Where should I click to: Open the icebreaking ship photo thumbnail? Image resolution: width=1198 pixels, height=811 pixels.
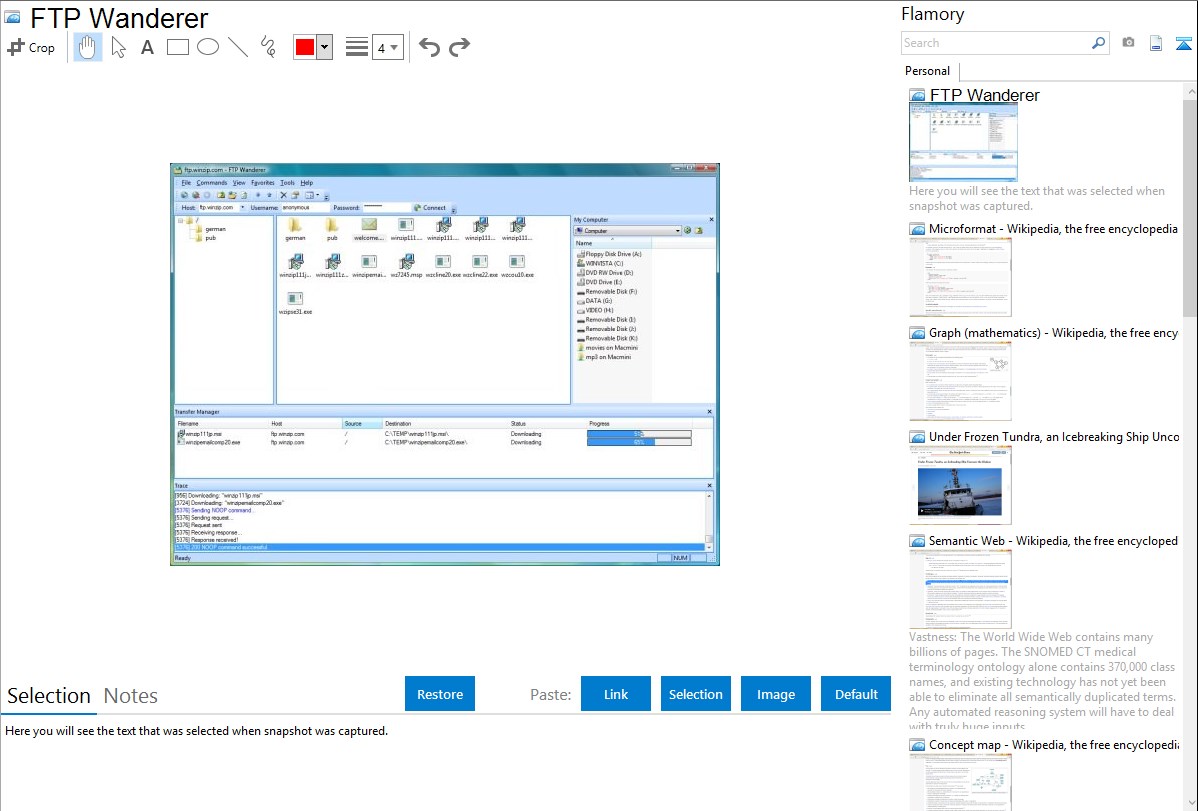(x=960, y=485)
